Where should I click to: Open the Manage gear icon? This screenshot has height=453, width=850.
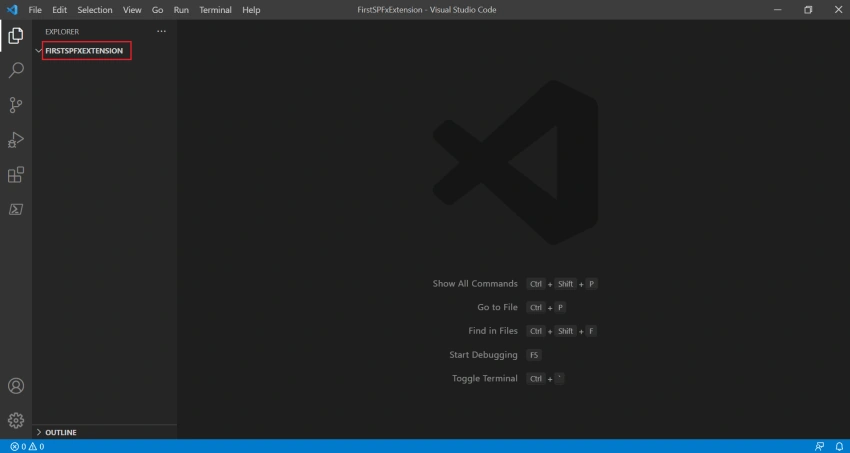click(x=16, y=420)
